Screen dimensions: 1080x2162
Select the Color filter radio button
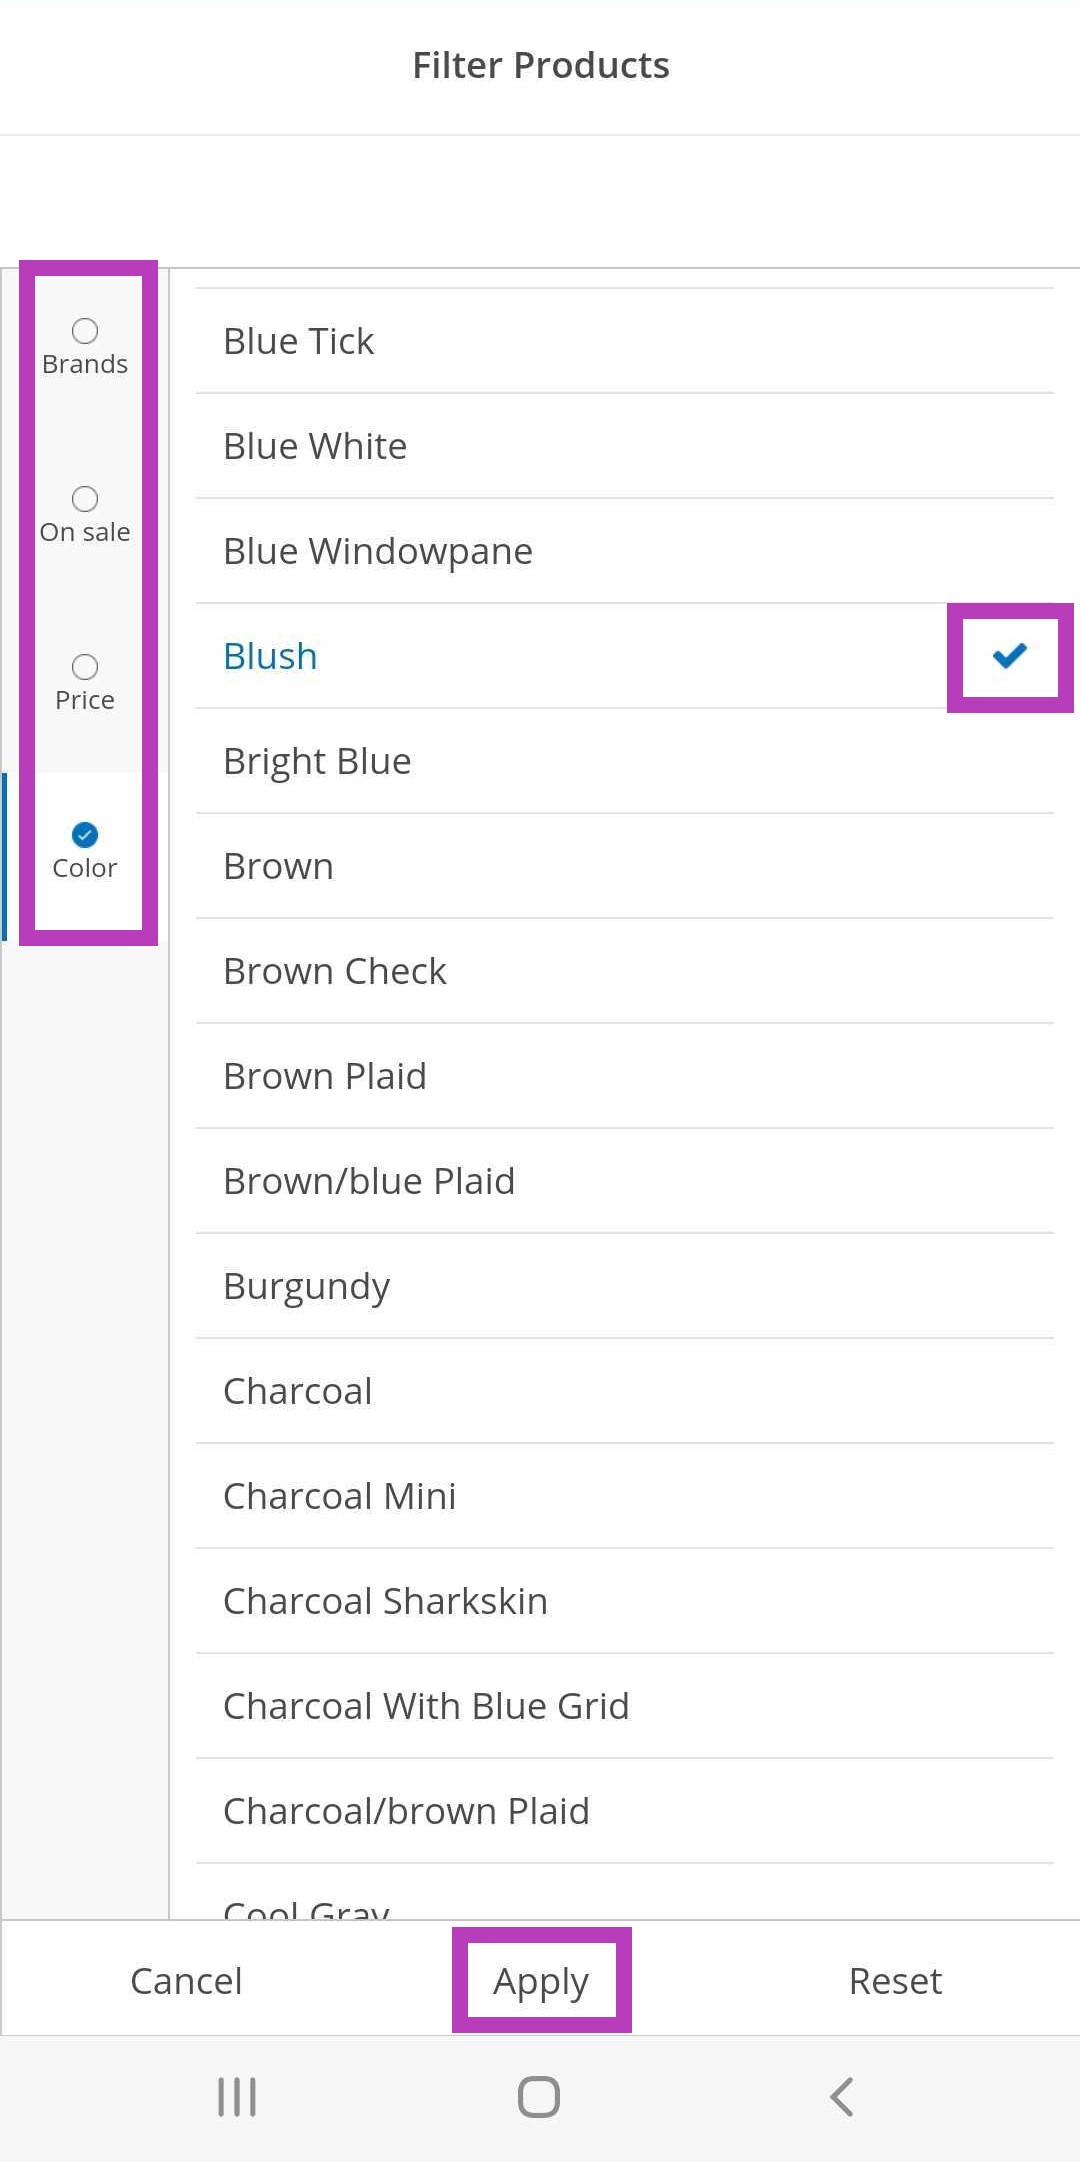85,835
